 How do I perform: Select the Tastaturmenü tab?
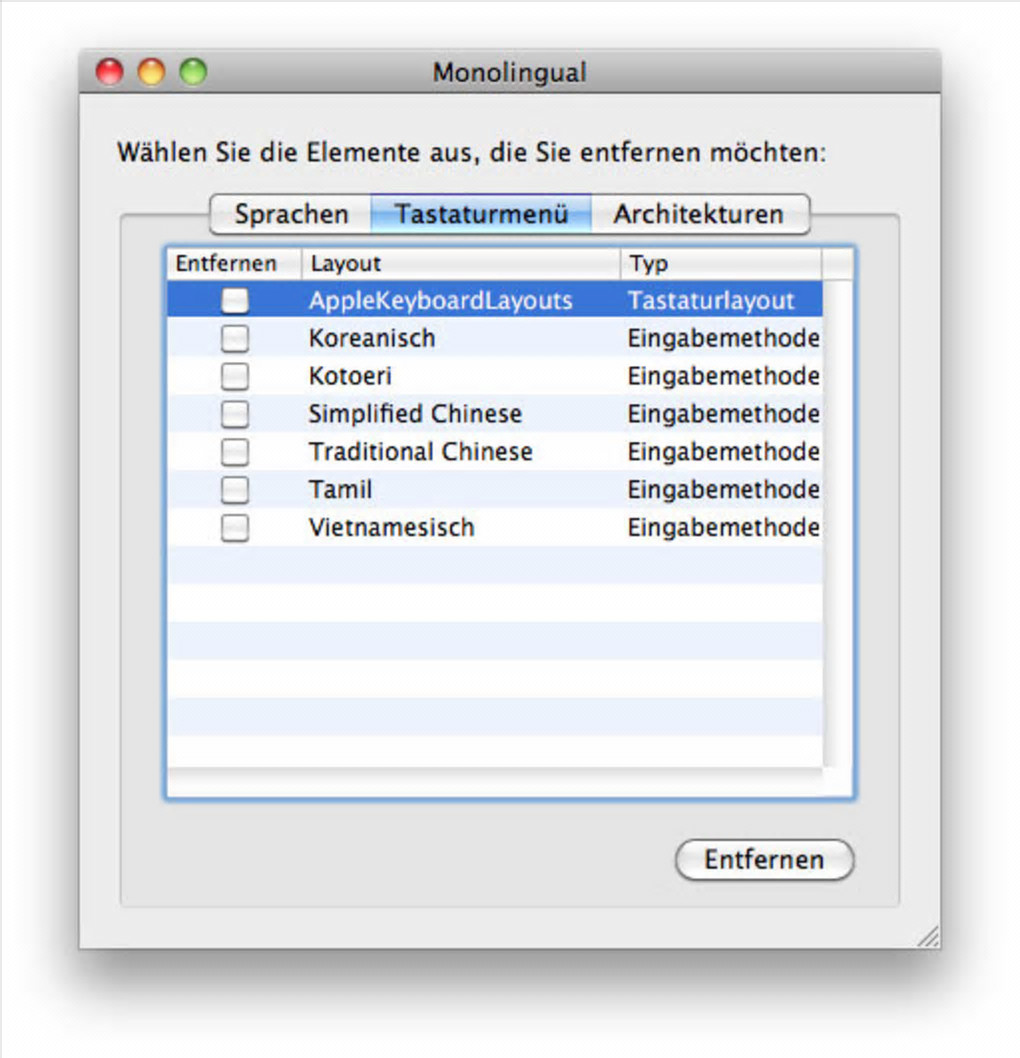pyautogui.click(x=481, y=214)
